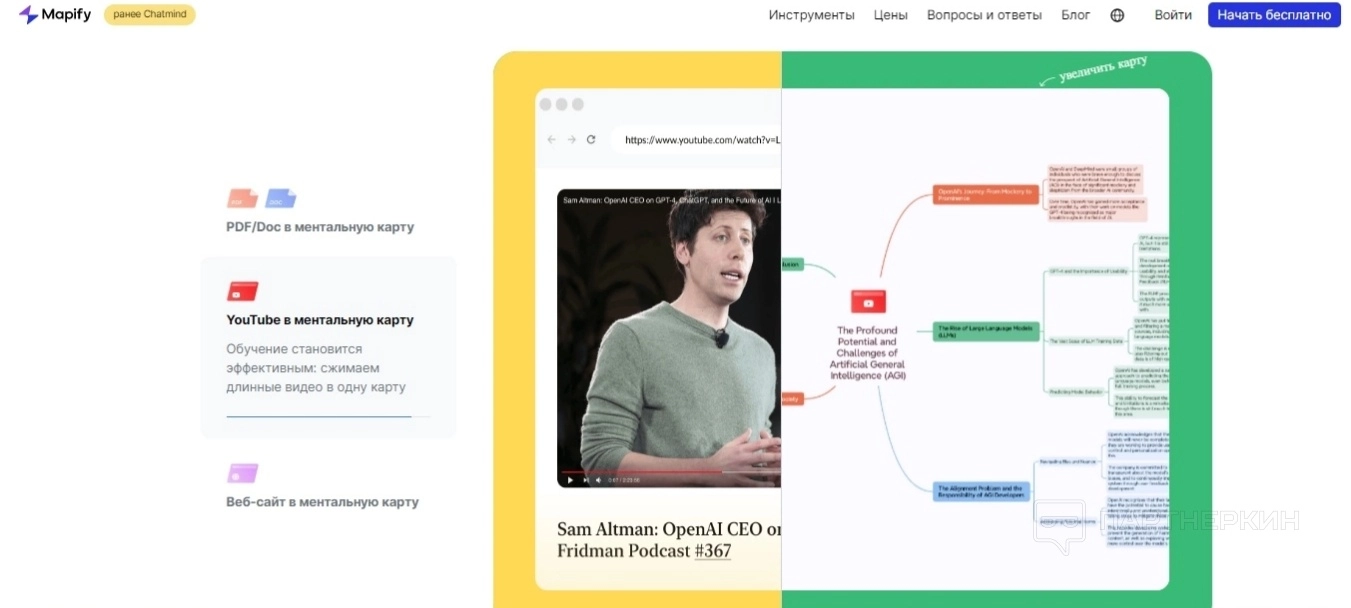Go to Вопросы и ответы

(984, 15)
